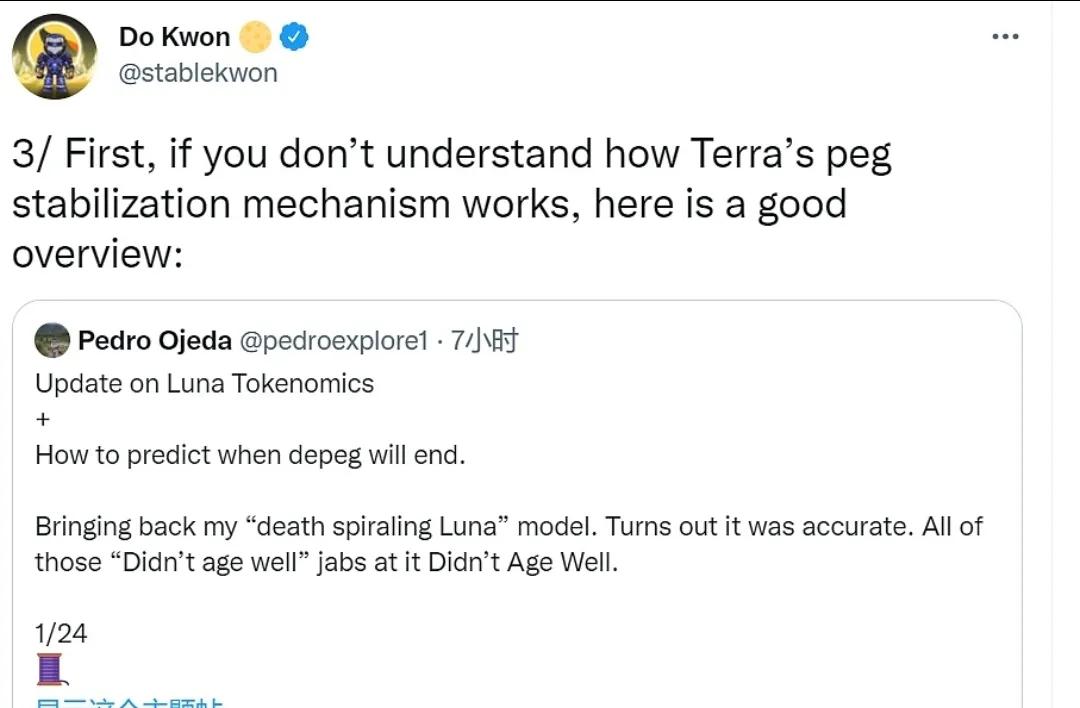
Task: Open the three-dot more options menu
Action: pyautogui.click(x=1005, y=37)
